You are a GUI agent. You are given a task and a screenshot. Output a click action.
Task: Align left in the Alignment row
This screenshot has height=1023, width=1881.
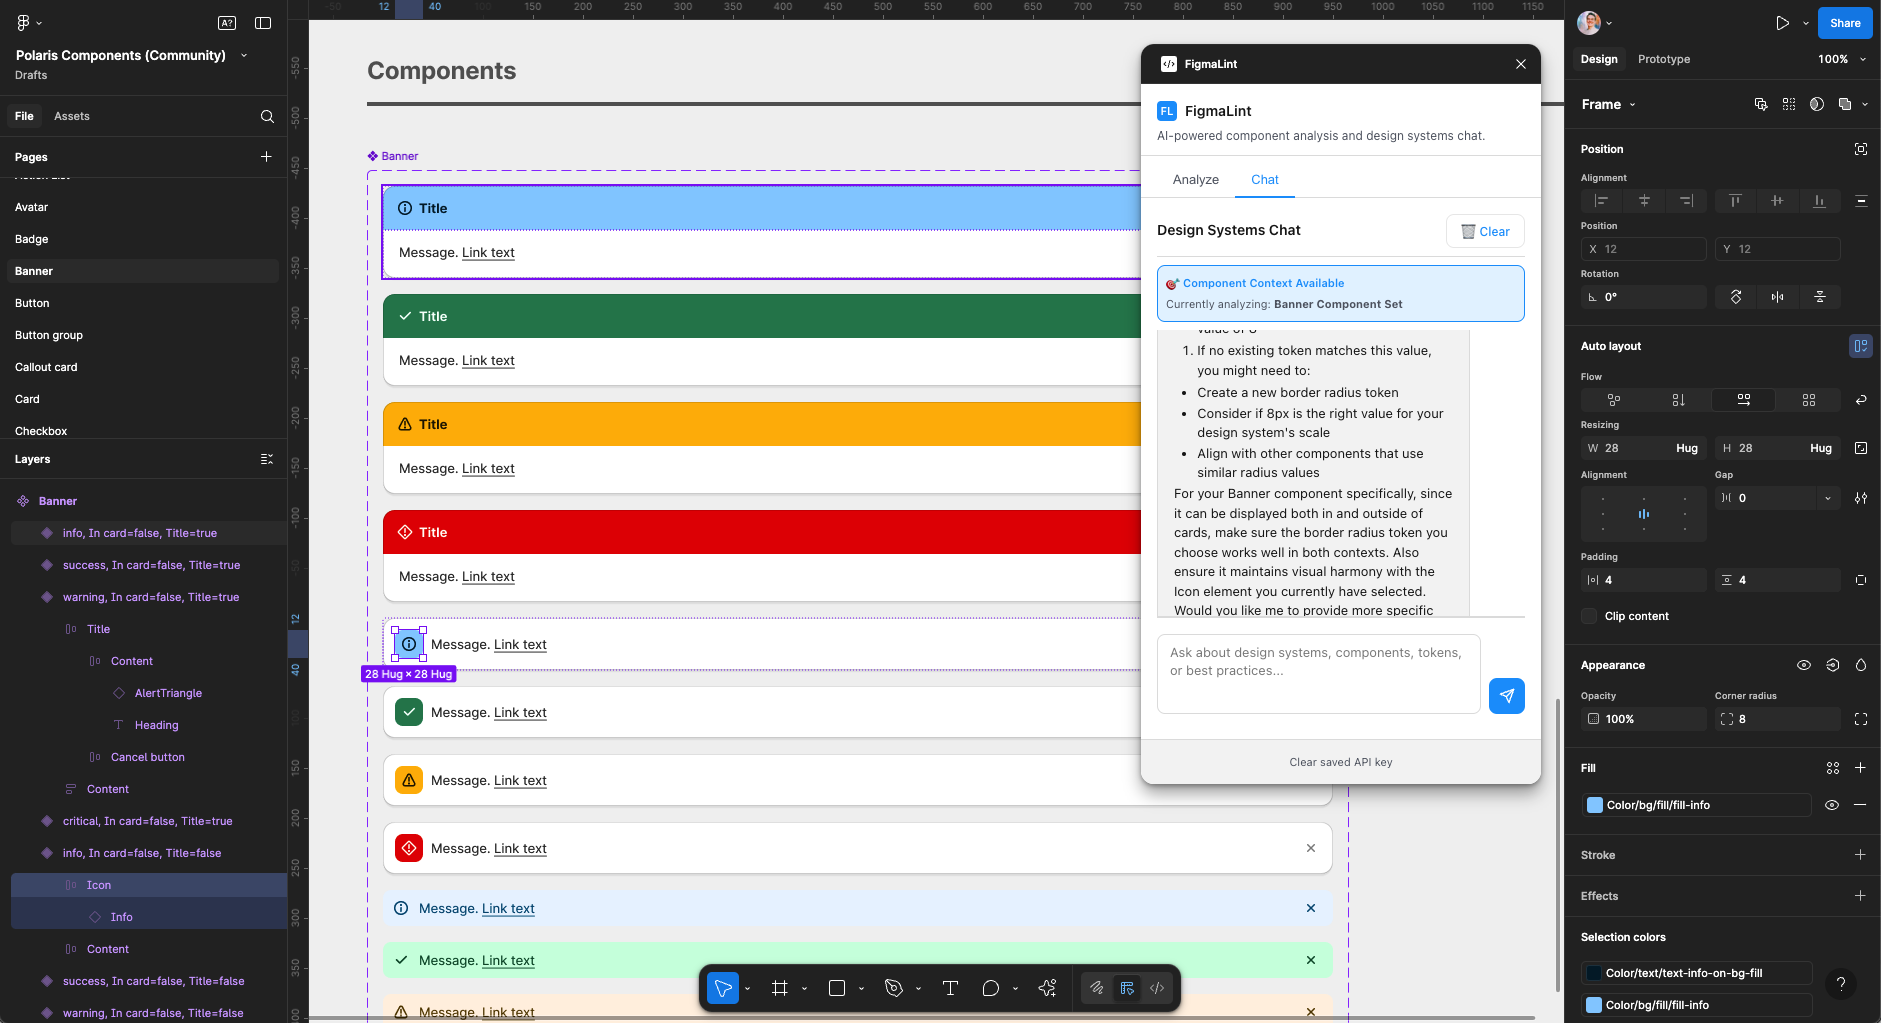1601,201
